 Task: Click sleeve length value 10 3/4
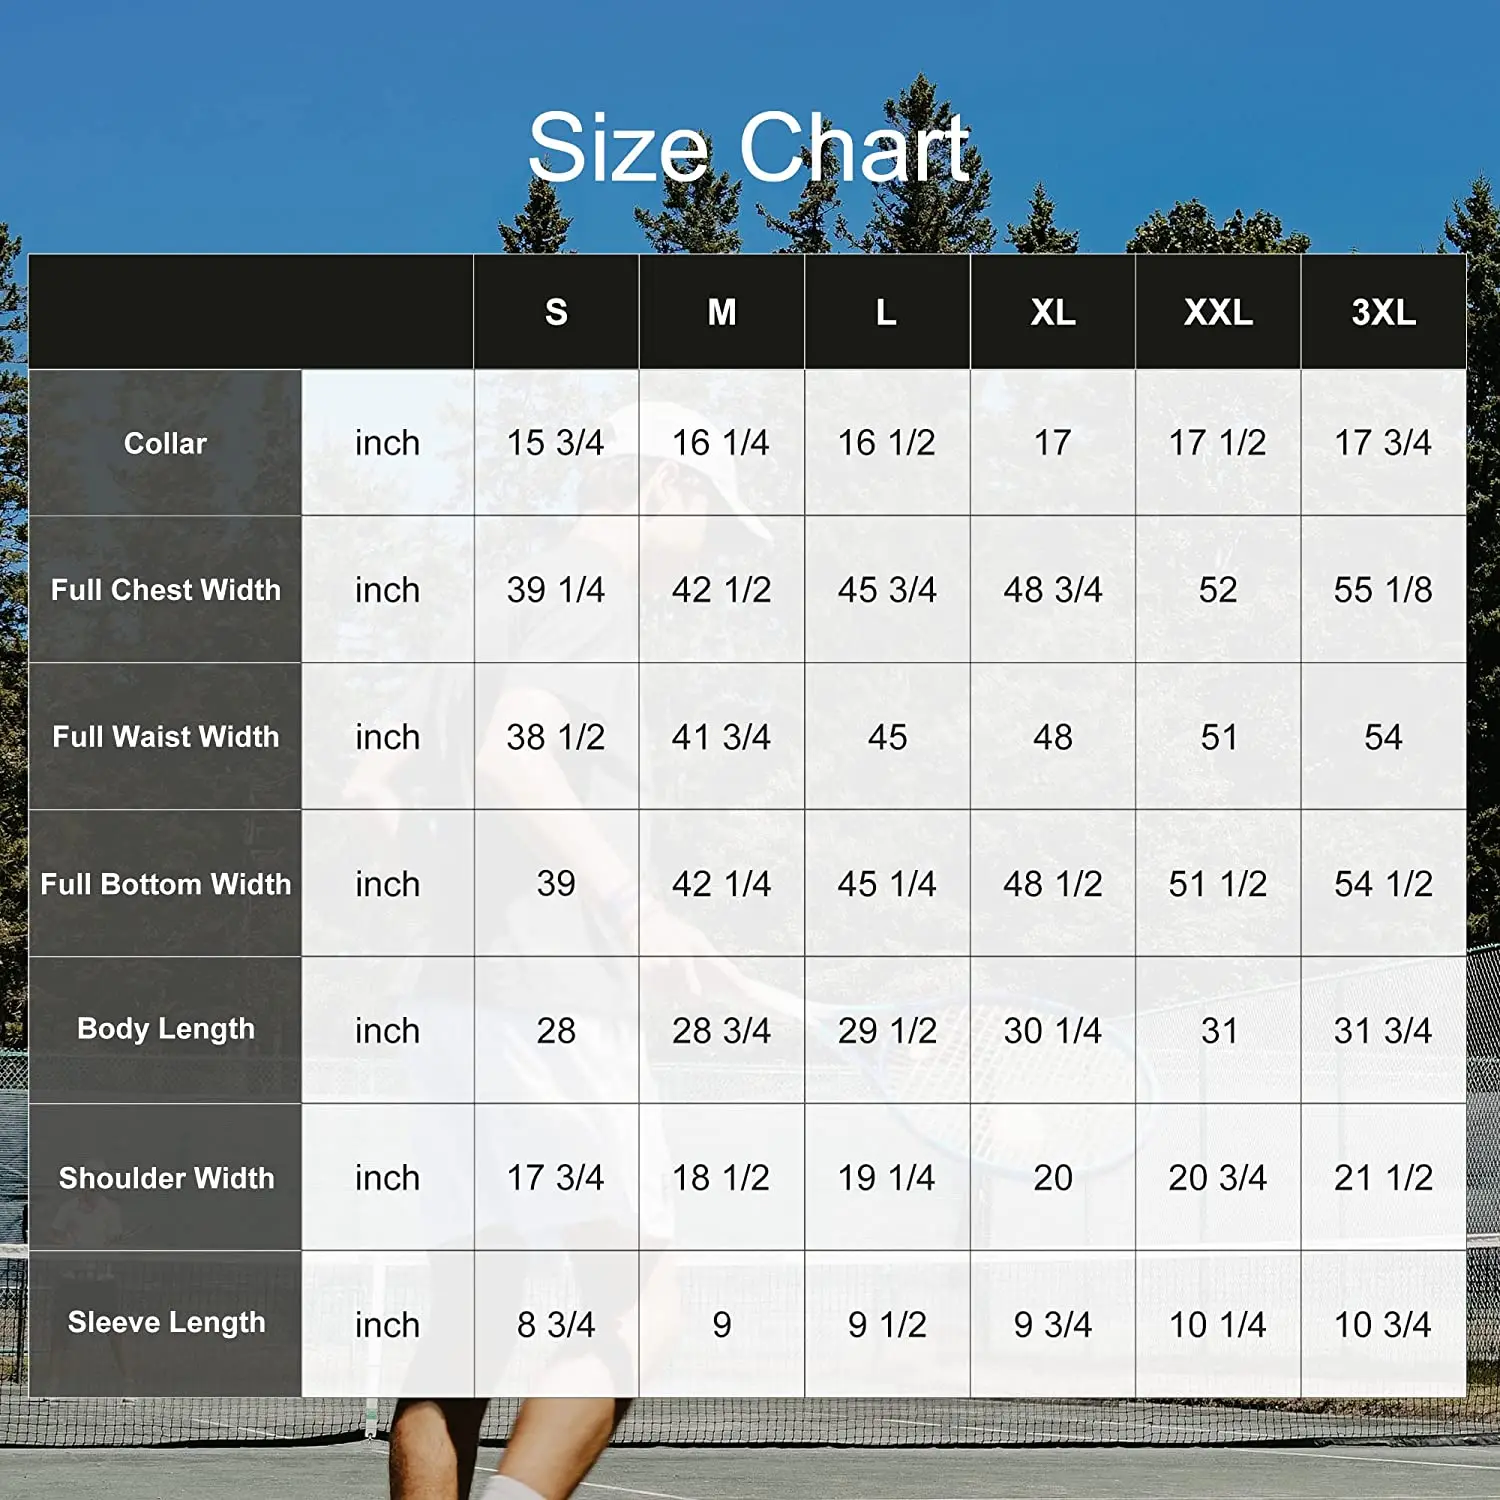tap(1384, 1325)
